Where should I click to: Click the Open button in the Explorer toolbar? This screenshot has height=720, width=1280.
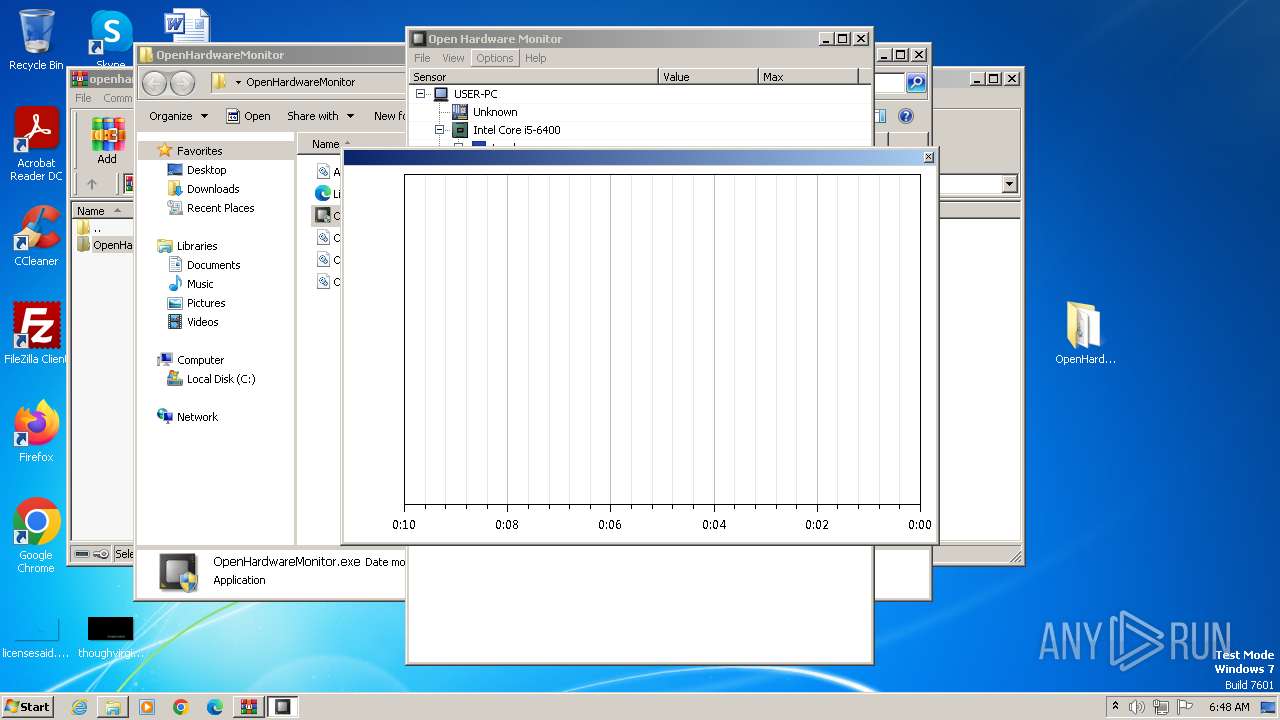point(248,116)
